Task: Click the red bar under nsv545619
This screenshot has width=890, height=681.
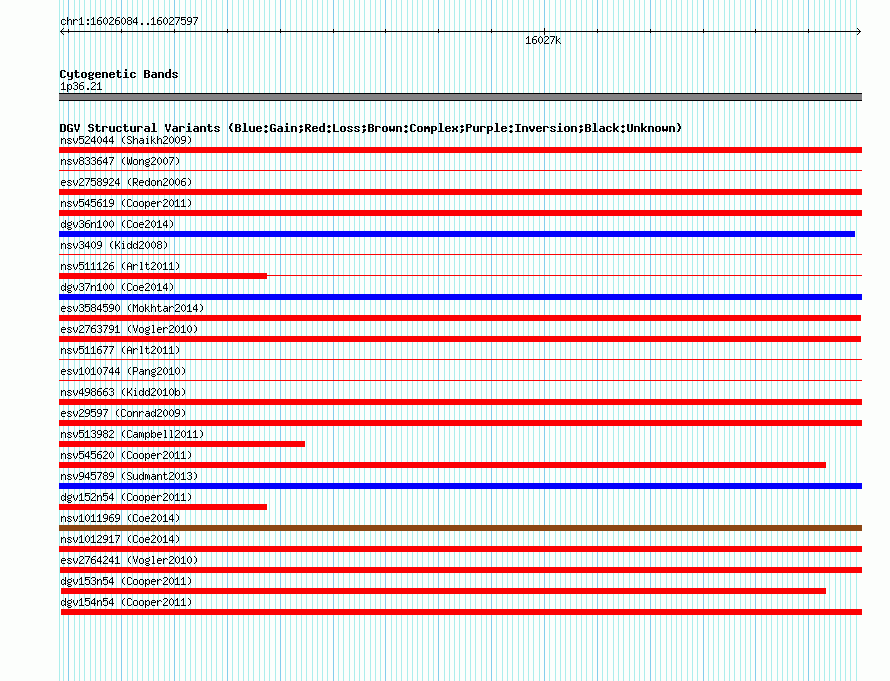Action: 460,213
